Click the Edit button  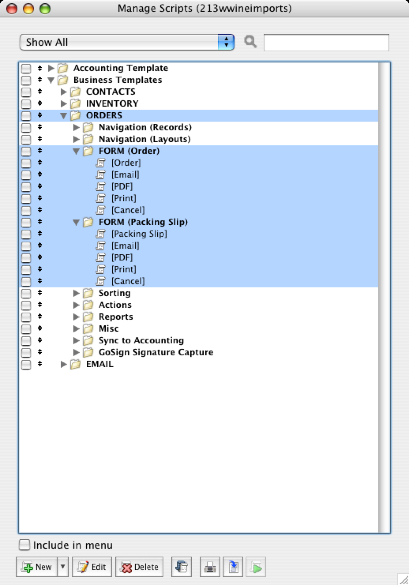pos(92,567)
